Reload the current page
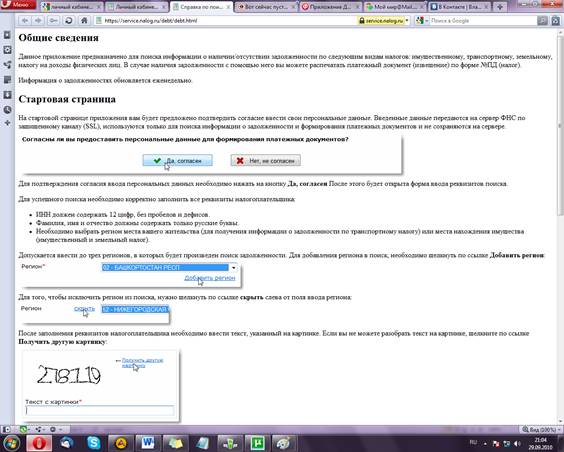The height and width of the screenshot is (452, 564). pyautogui.click(x=69, y=20)
